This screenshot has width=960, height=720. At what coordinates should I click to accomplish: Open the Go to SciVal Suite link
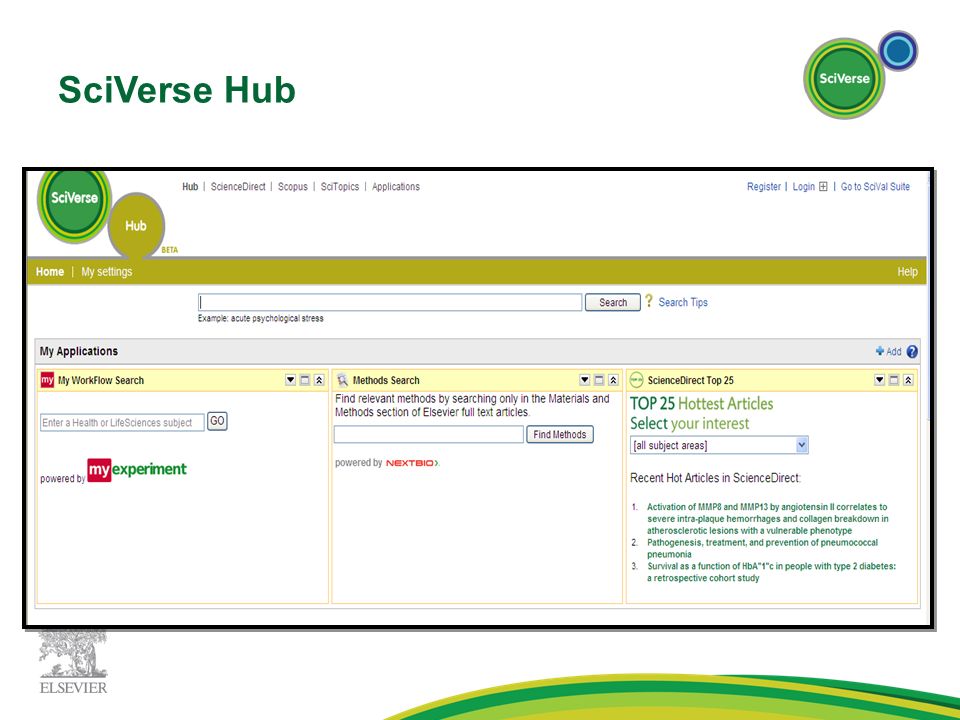875,187
